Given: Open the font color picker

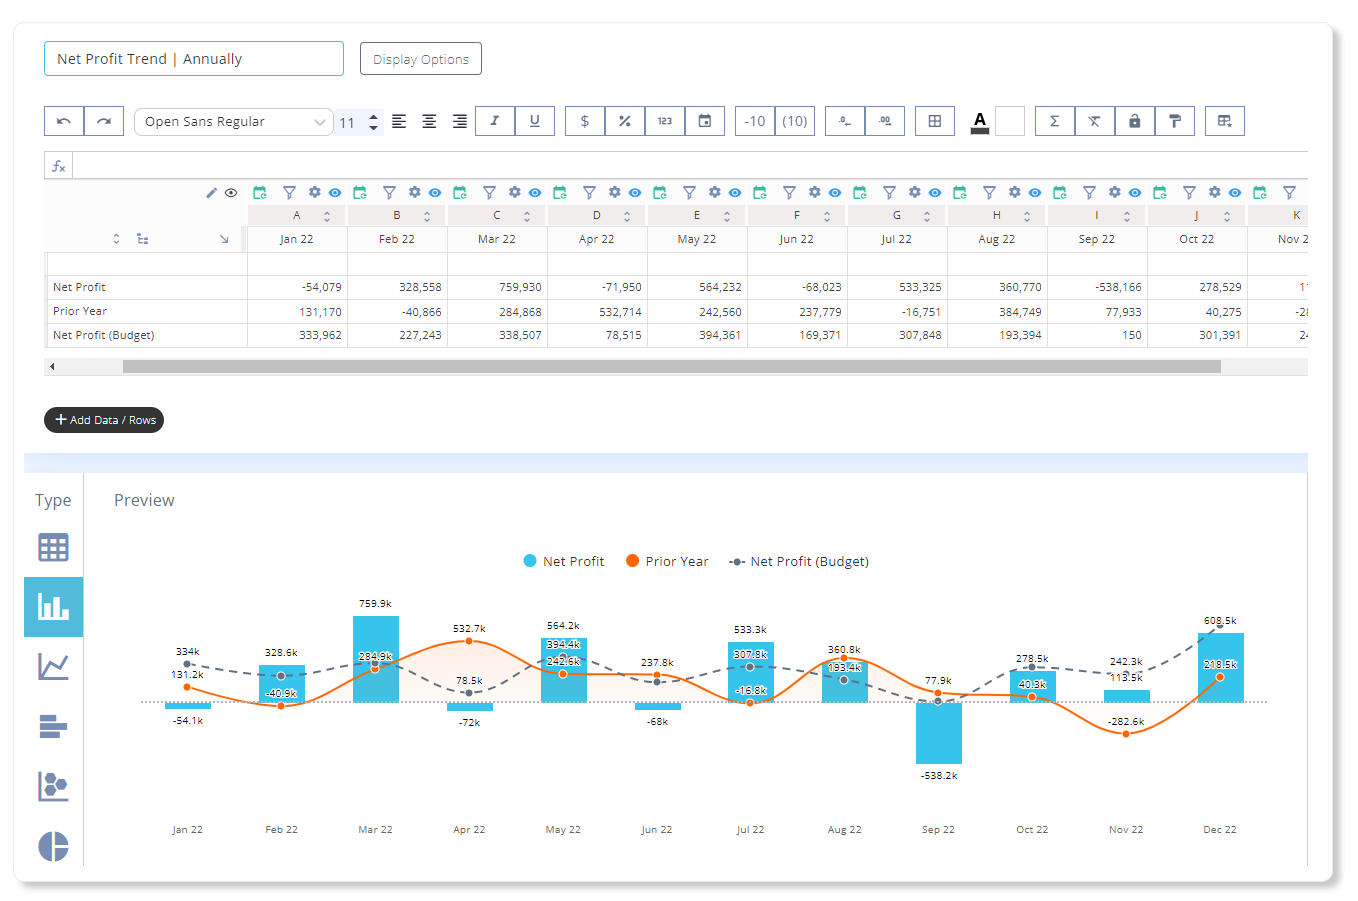Looking at the screenshot, I should point(979,120).
